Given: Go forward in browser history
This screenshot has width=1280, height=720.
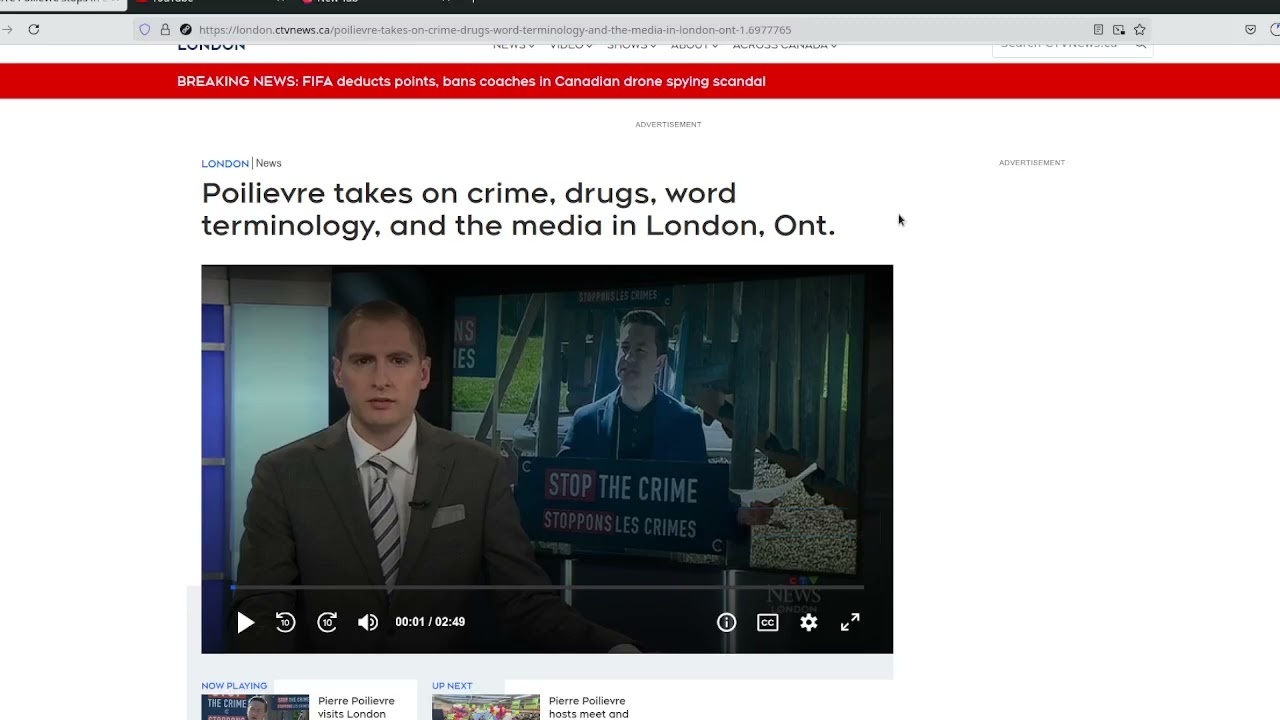Looking at the screenshot, I should (7, 29).
